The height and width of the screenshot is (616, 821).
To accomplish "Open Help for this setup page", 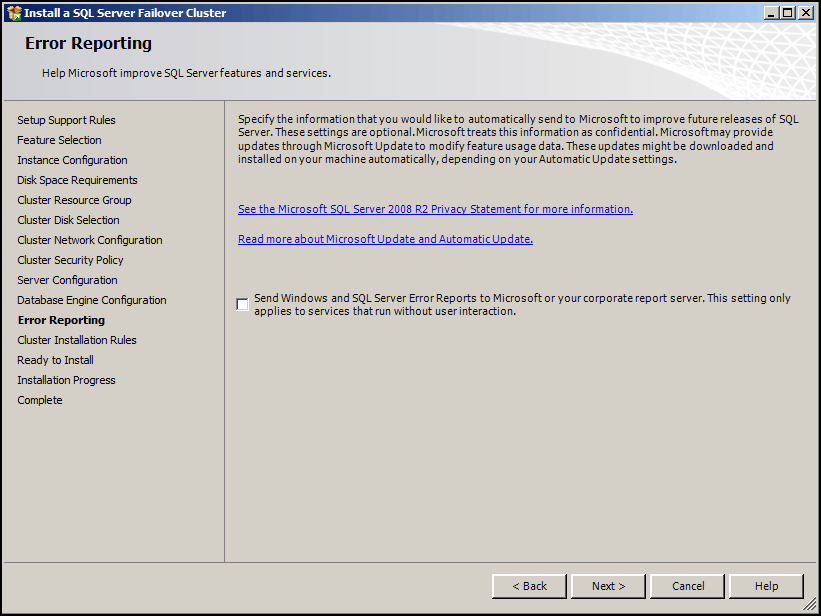I will click(x=766, y=586).
